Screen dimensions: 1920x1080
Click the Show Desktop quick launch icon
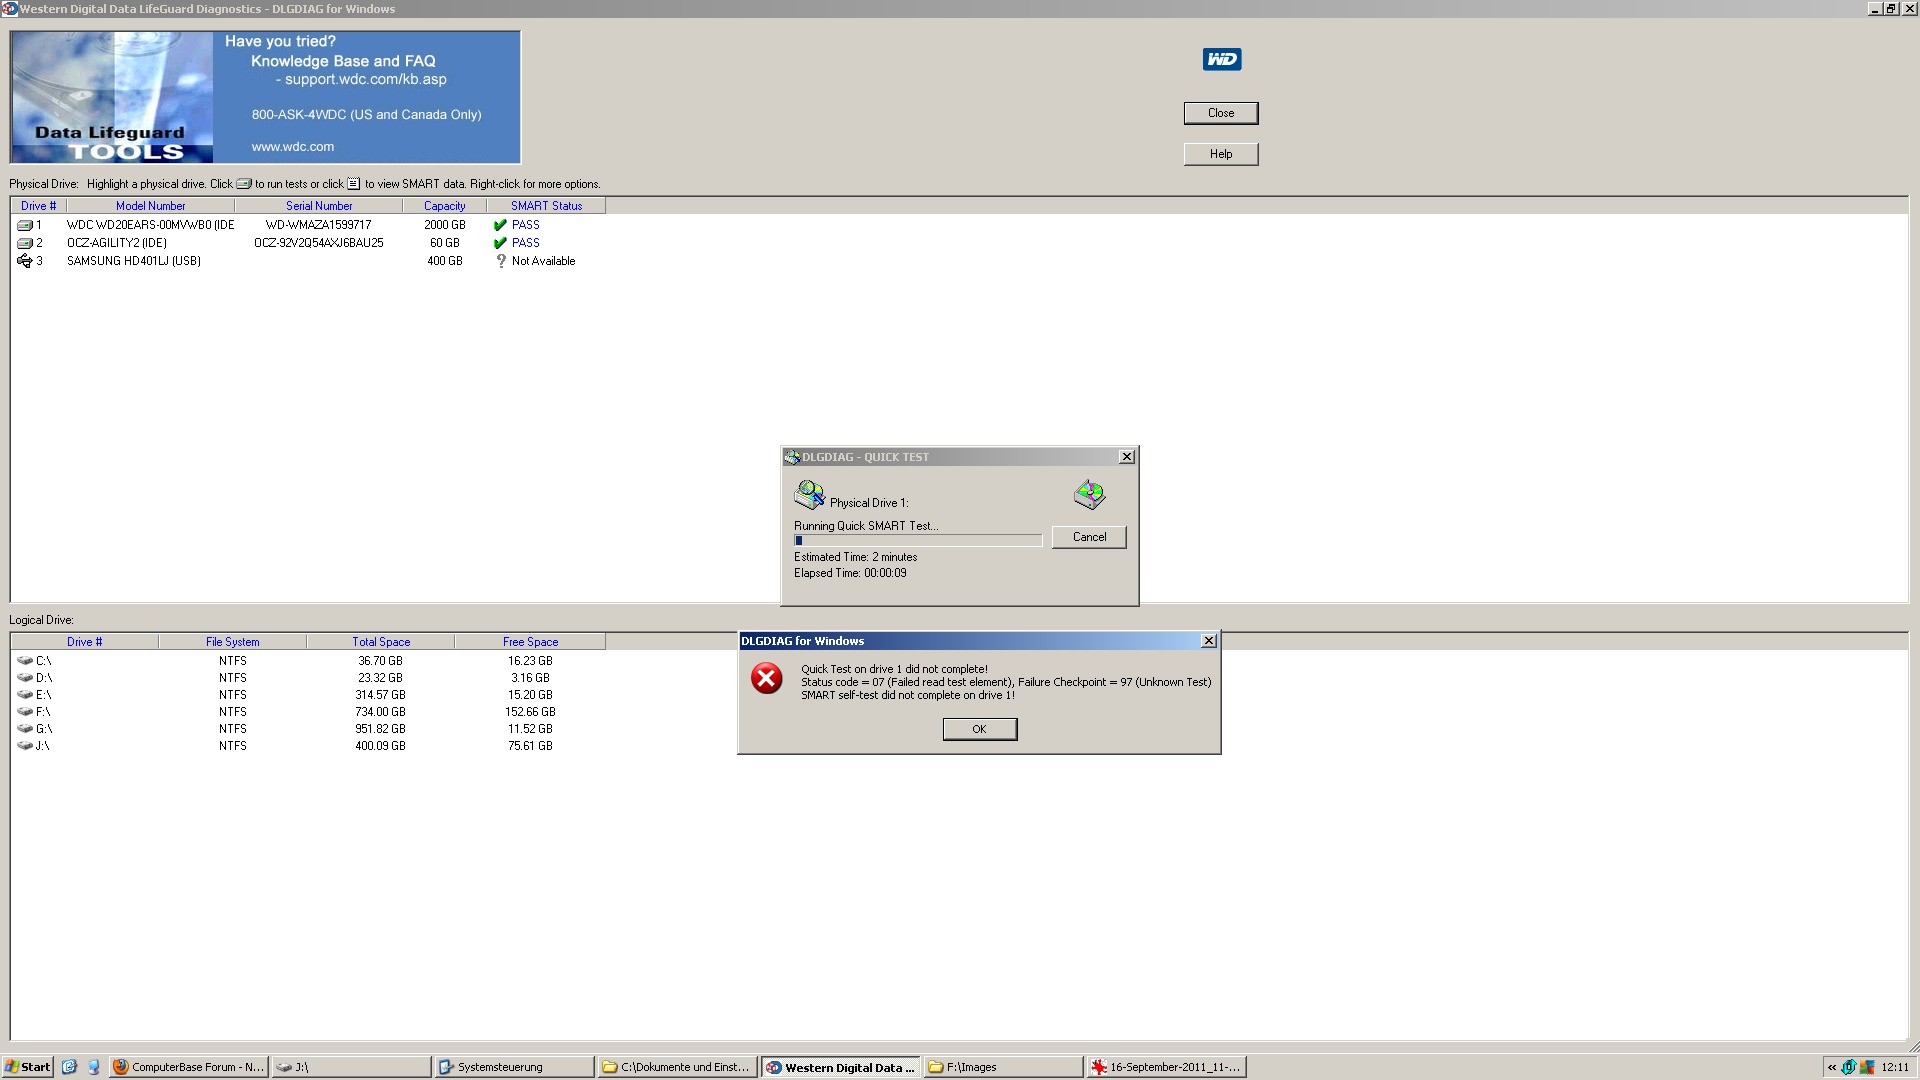point(93,1067)
